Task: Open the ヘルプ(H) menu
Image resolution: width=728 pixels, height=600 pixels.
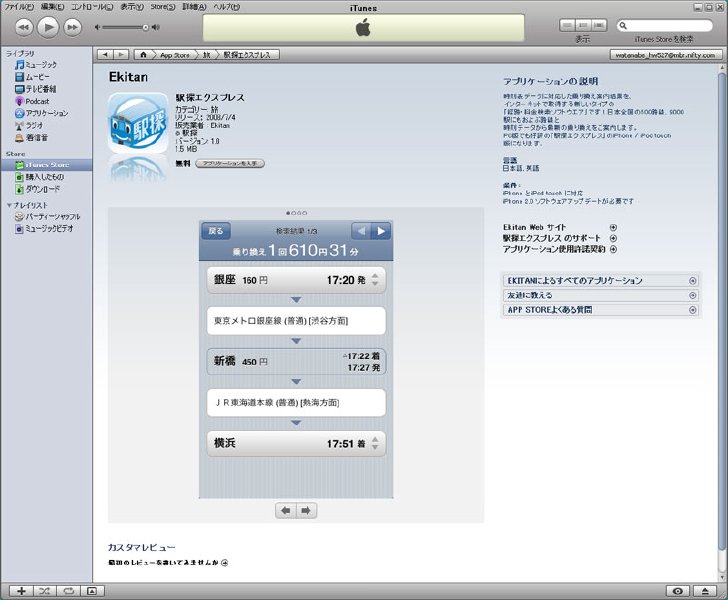Action: [227, 7]
